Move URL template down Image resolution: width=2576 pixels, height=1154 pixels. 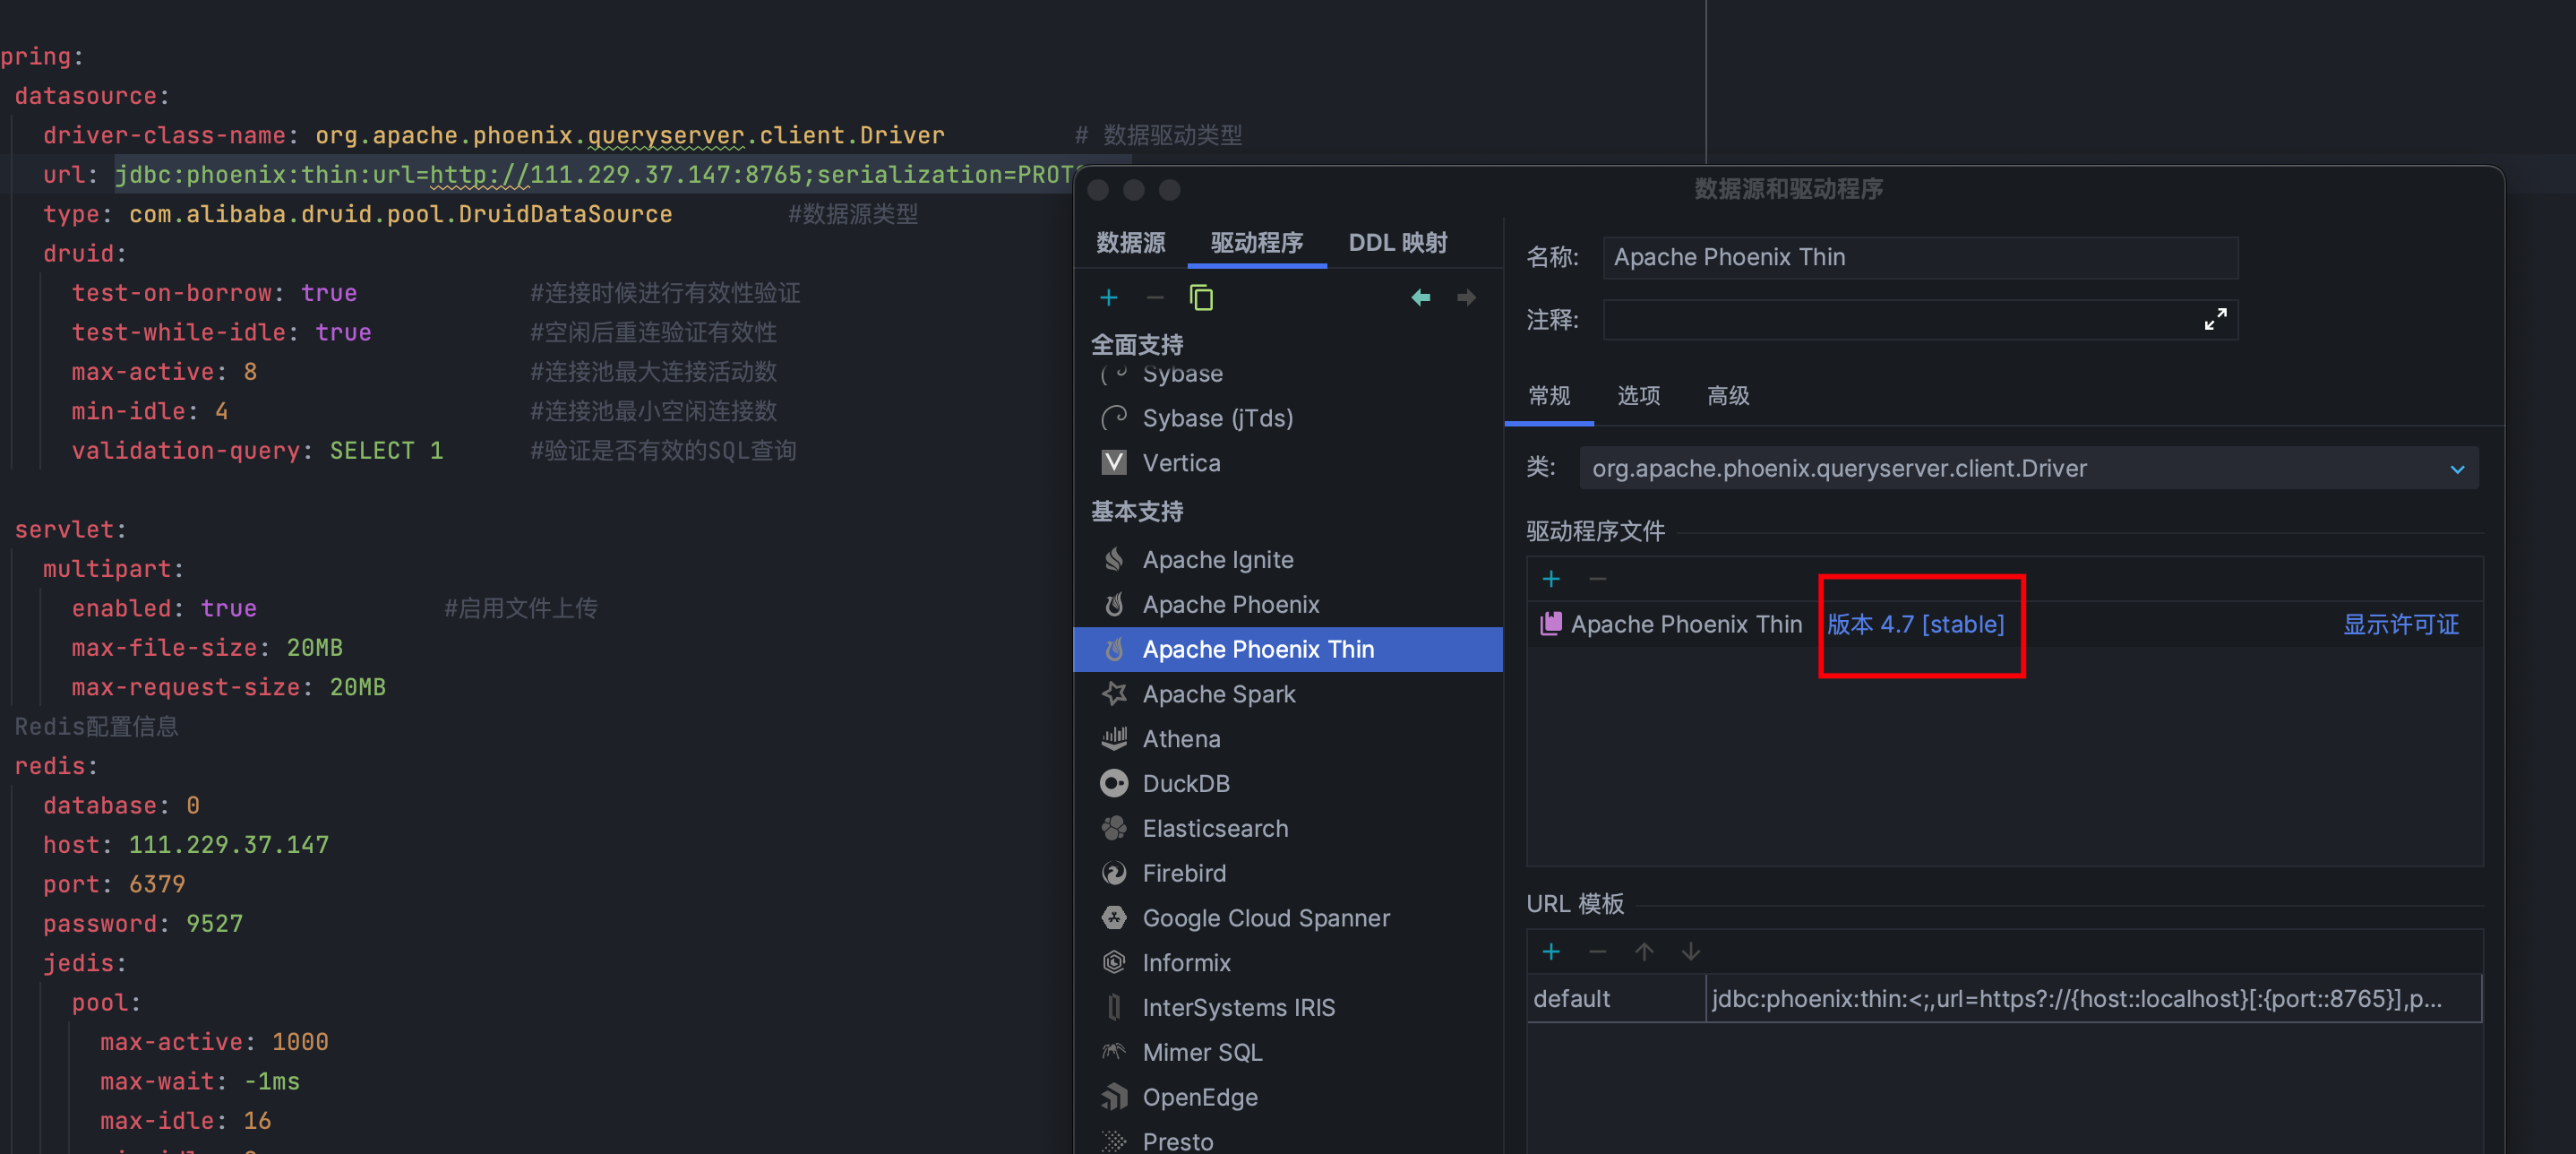[1690, 952]
